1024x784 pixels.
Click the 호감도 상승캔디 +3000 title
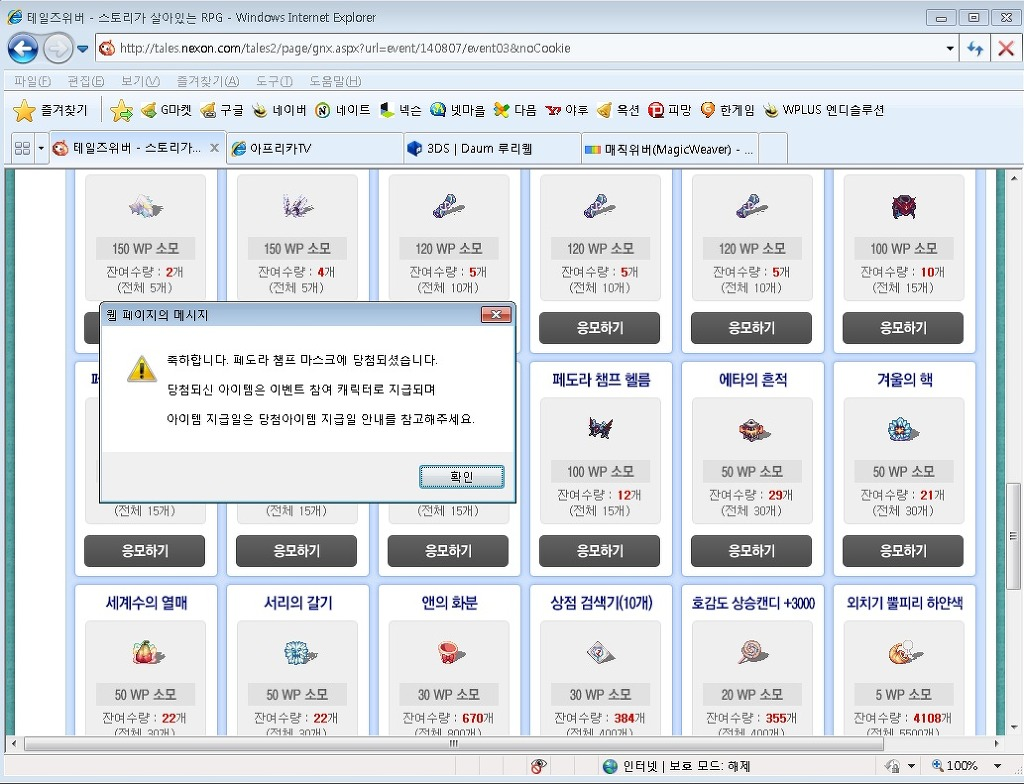(753, 603)
